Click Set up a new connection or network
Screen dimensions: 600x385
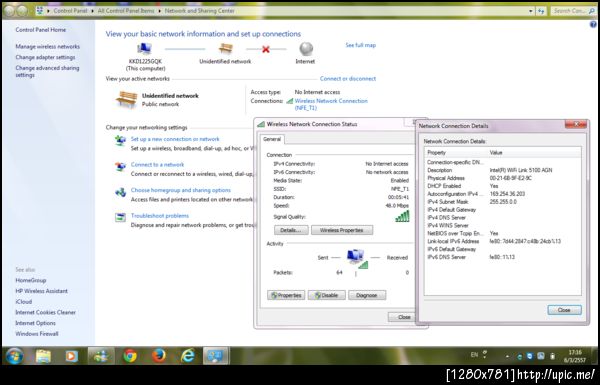pos(175,139)
